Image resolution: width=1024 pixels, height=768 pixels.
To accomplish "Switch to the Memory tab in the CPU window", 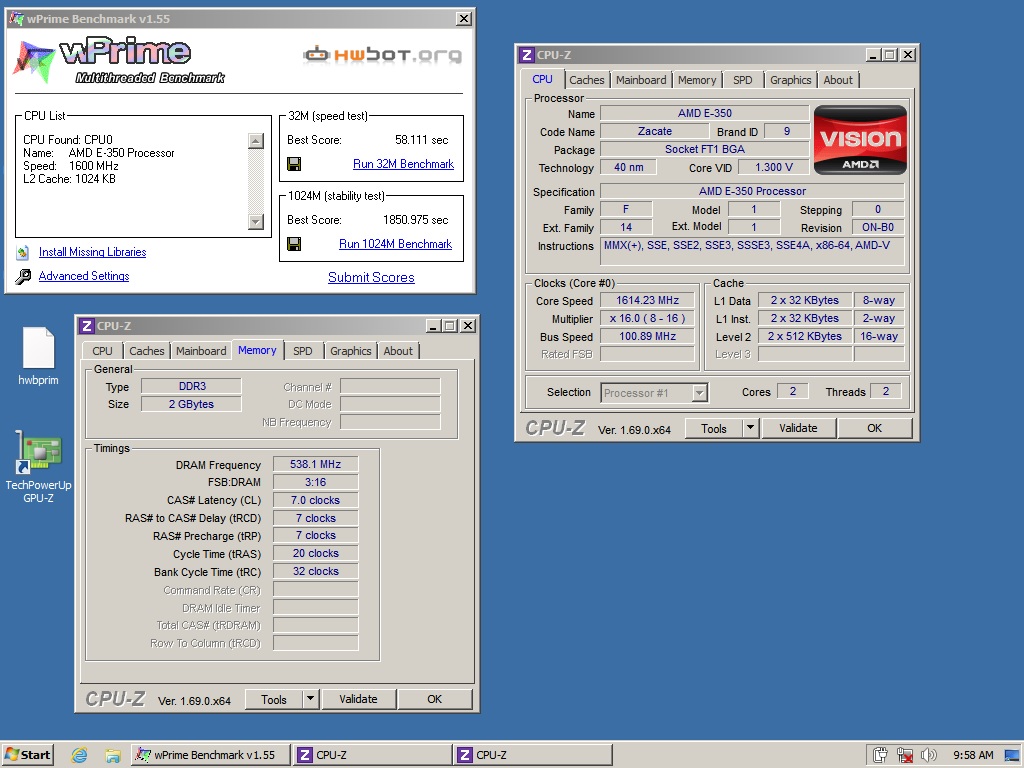I will tap(697, 80).
